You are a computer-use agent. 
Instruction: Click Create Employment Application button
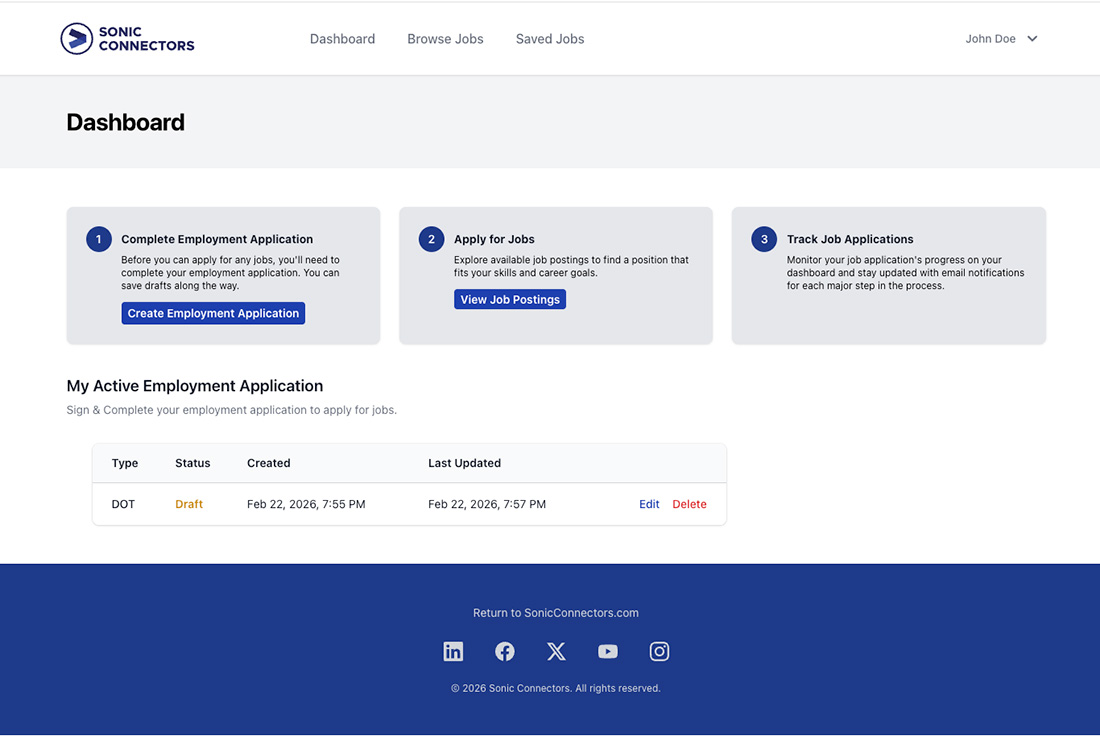click(x=213, y=314)
